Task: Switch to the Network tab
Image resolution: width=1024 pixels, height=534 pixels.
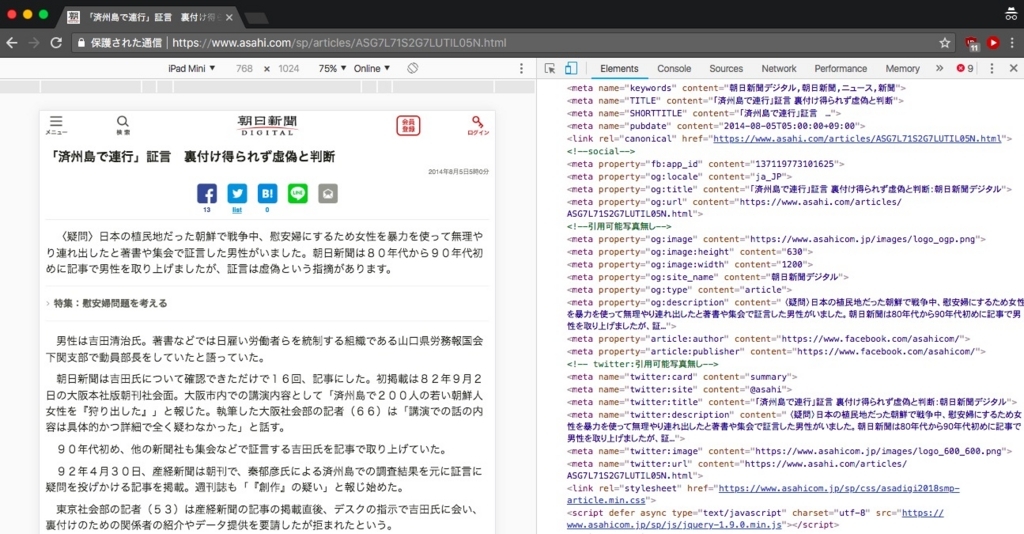Action: 778,68
